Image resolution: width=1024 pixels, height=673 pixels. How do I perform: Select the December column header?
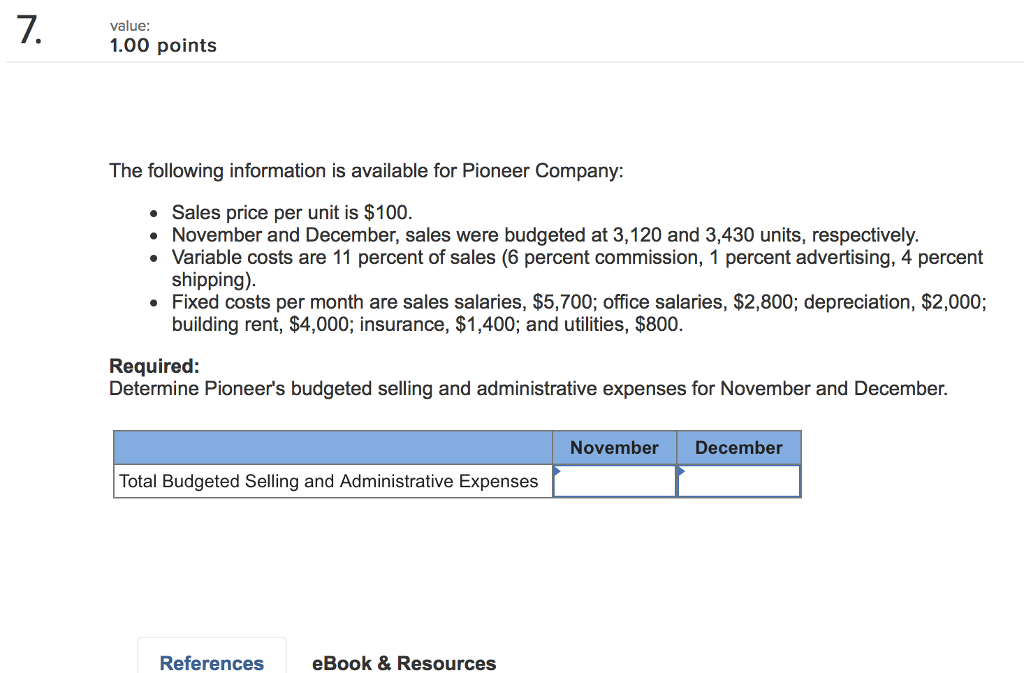pyautogui.click(x=738, y=447)
